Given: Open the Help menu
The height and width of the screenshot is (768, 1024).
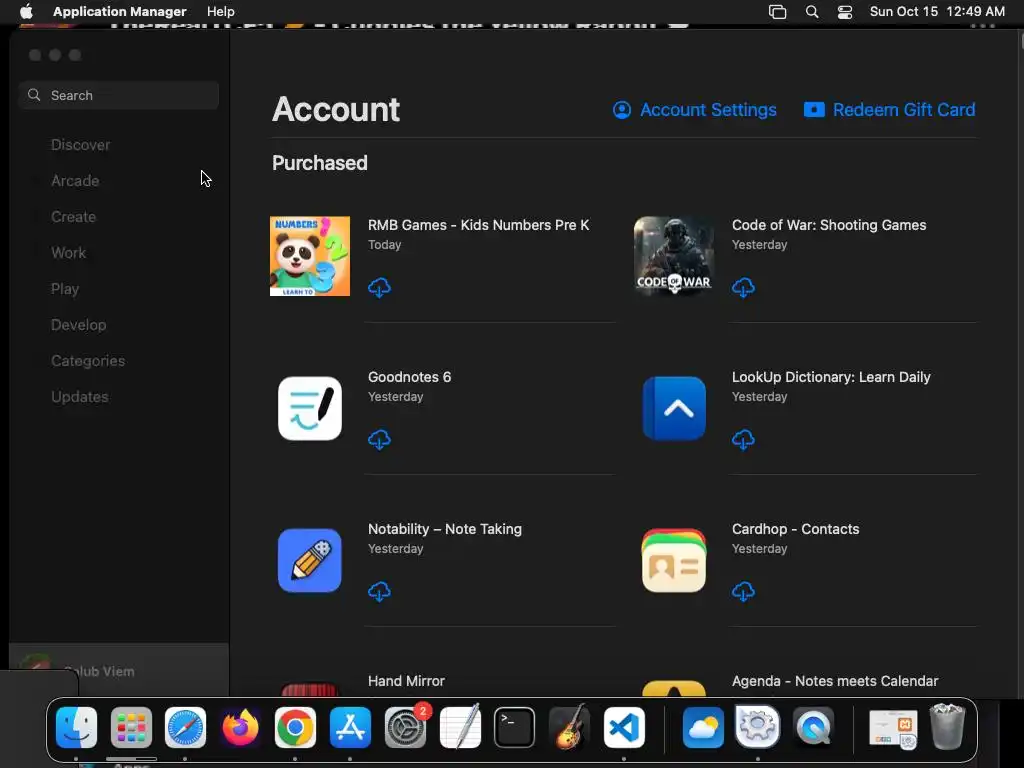Looking at the screenshot, I should (221, 11).
